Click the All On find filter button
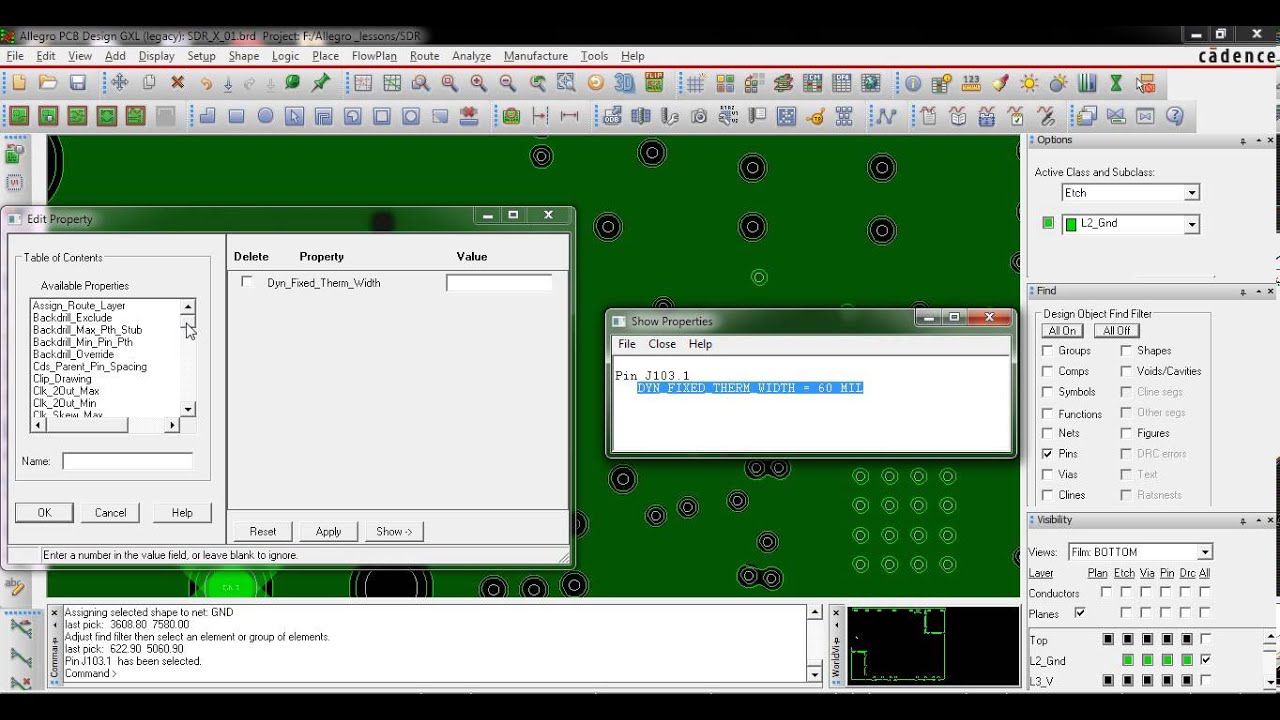Screen dimensions: 1280x720 1062,331
